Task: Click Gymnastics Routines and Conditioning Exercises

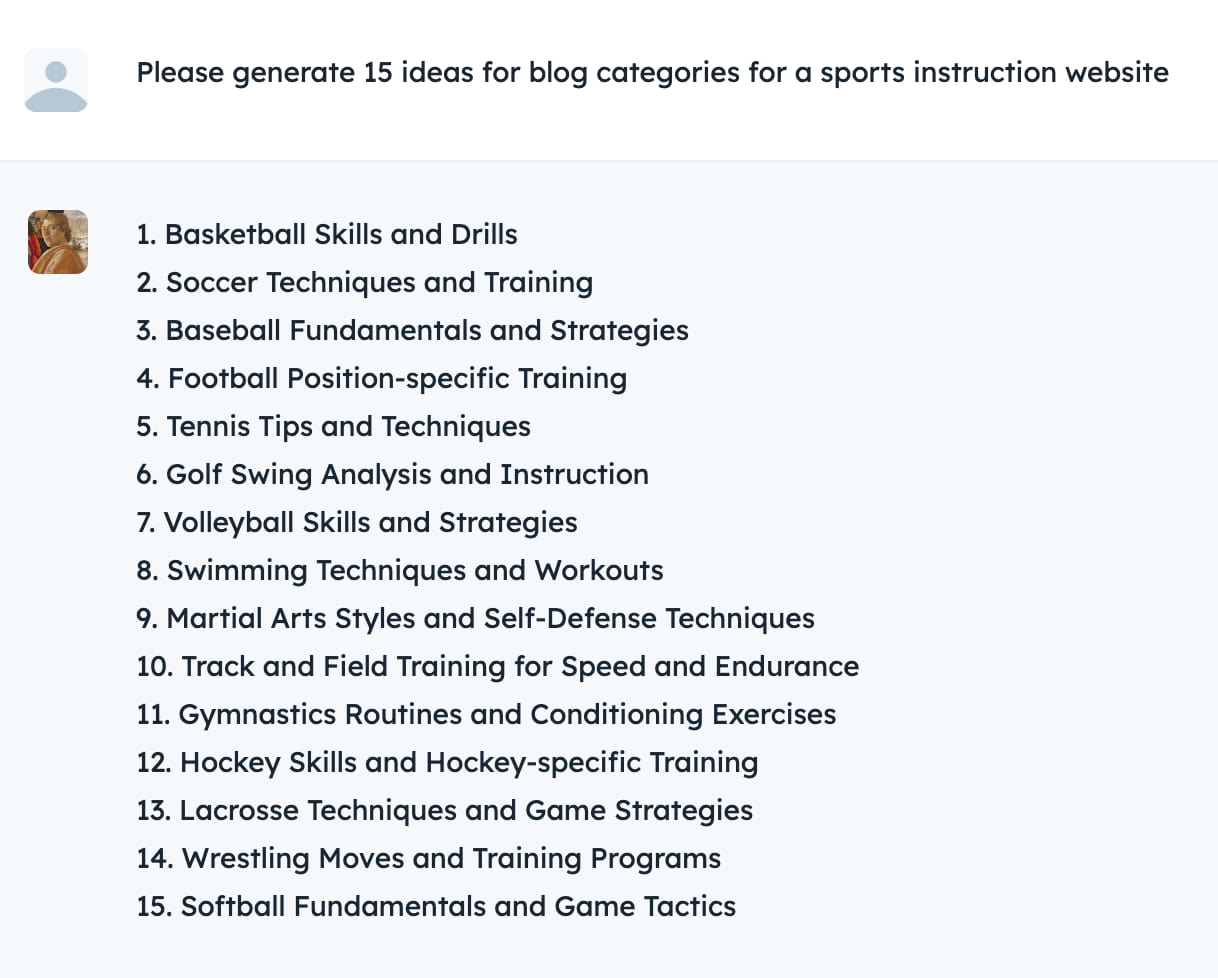Action: coord(487,714)
